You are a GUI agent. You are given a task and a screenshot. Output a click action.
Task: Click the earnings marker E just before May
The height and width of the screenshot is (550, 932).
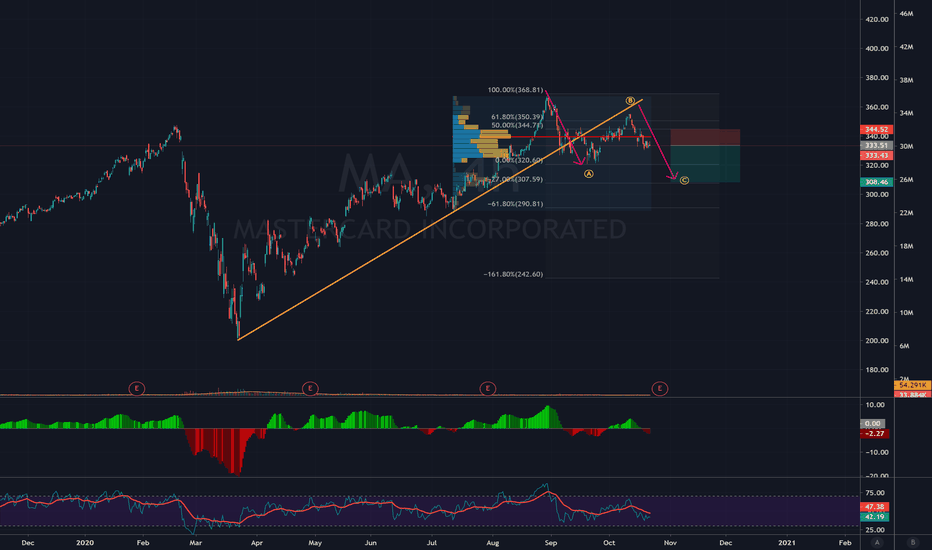click(x=310, y=389)
